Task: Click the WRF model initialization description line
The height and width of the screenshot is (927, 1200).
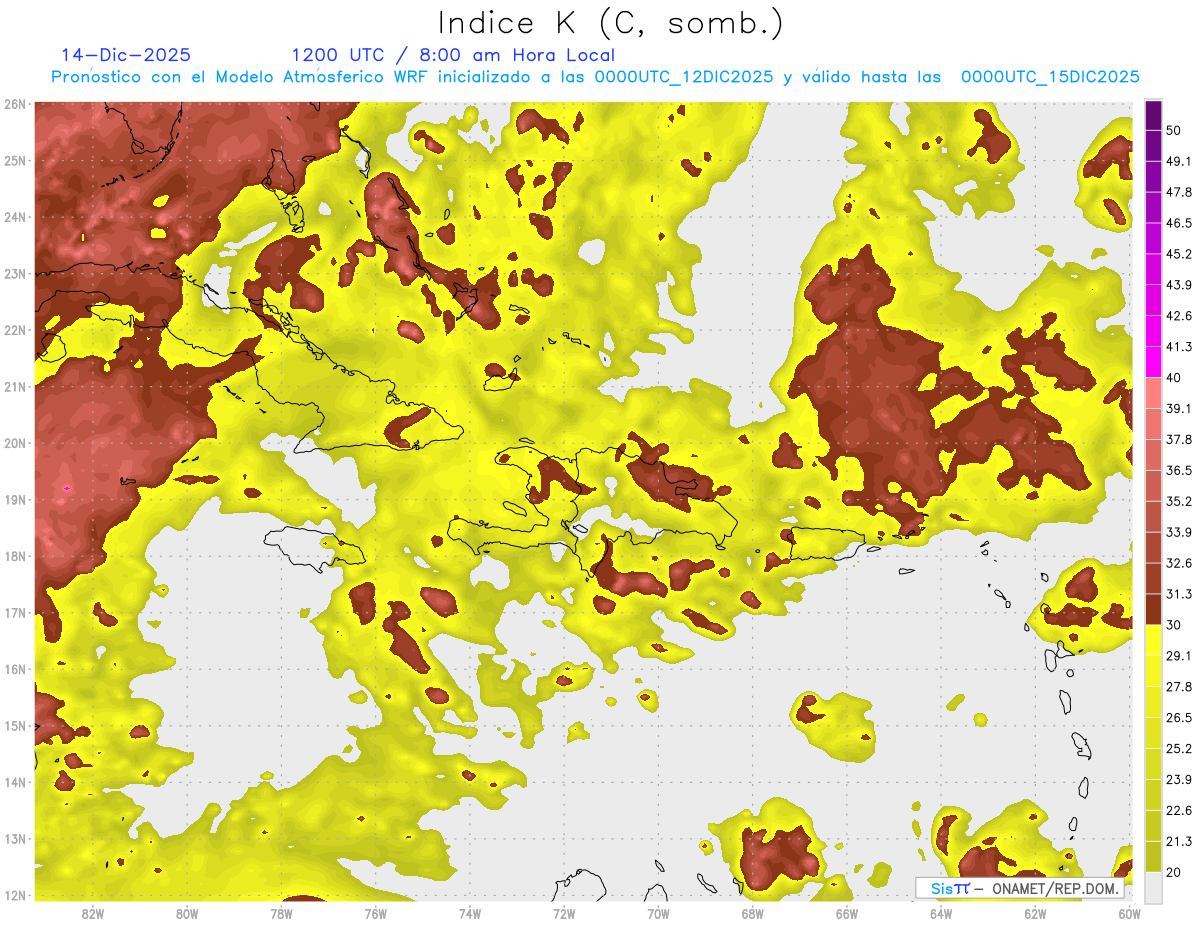Action: tap(595, 77)
